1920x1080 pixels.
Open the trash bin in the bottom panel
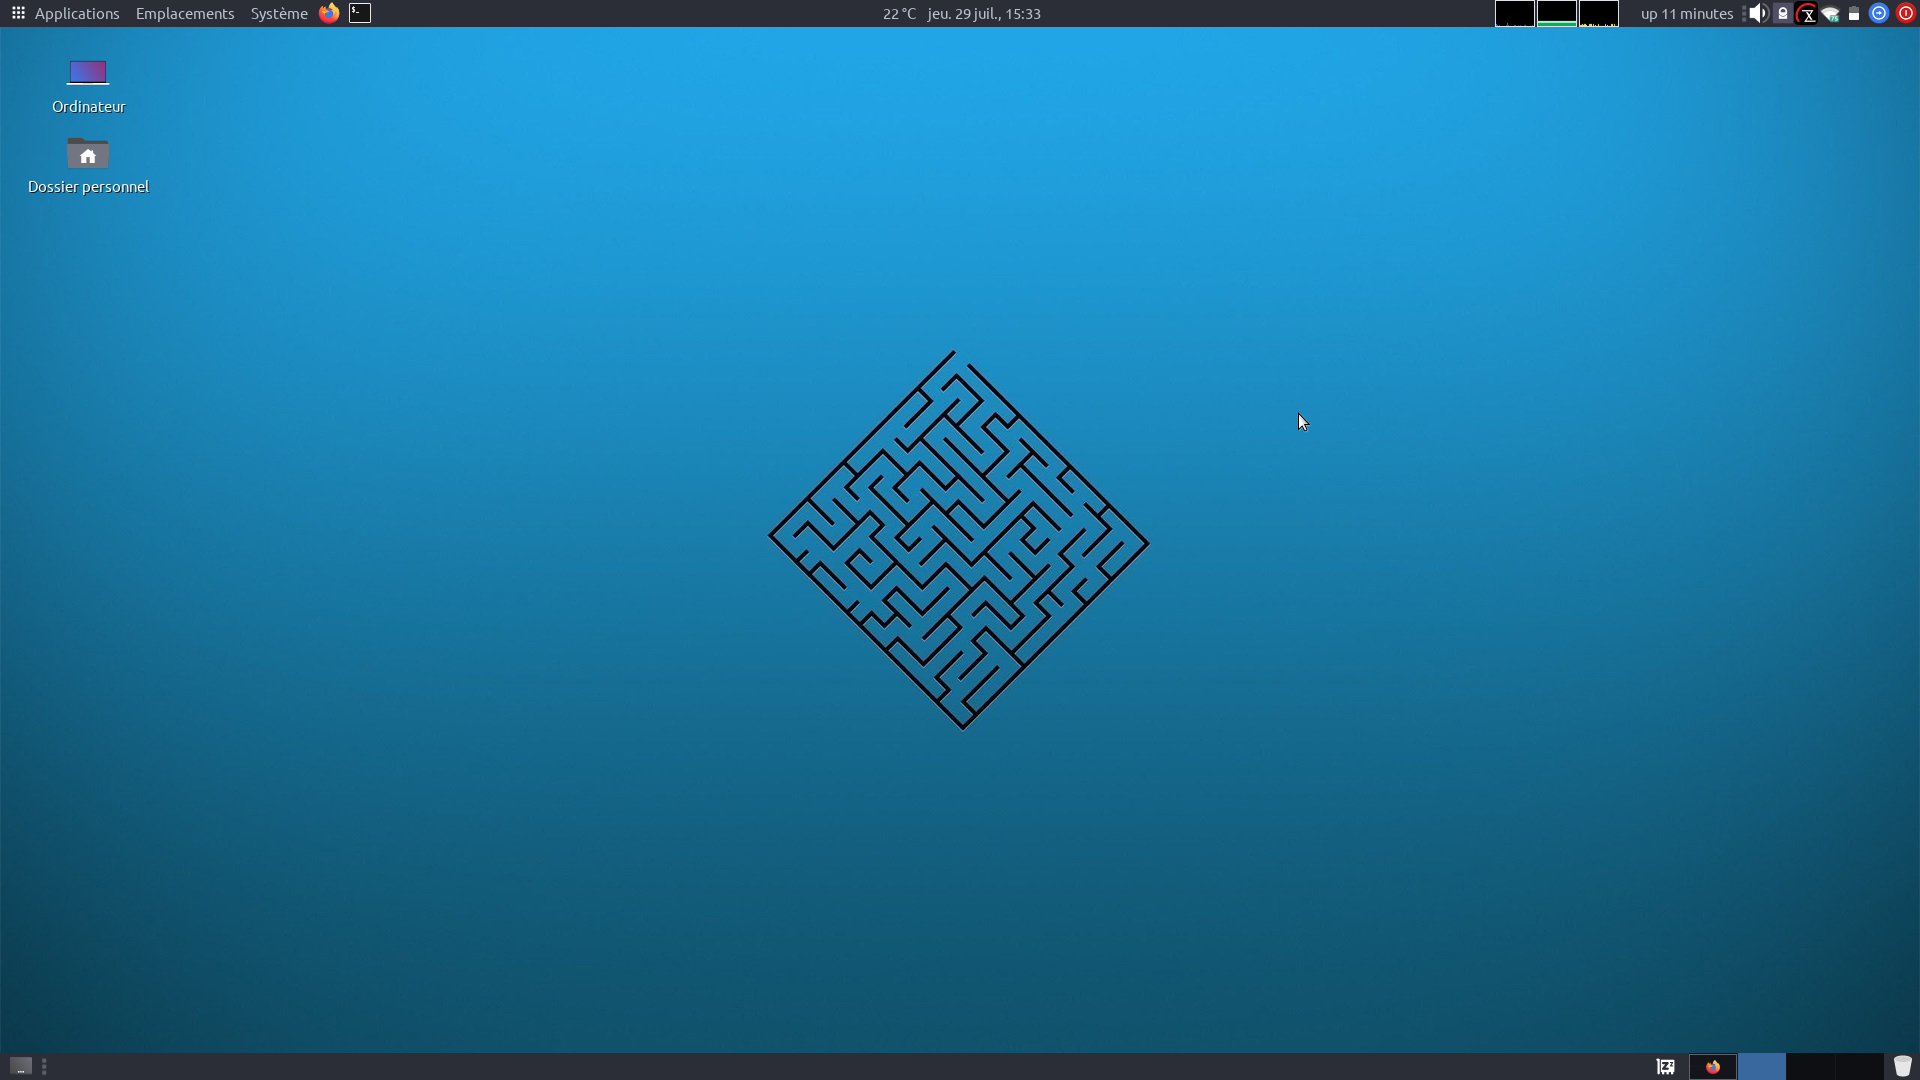[1902, 1066]
